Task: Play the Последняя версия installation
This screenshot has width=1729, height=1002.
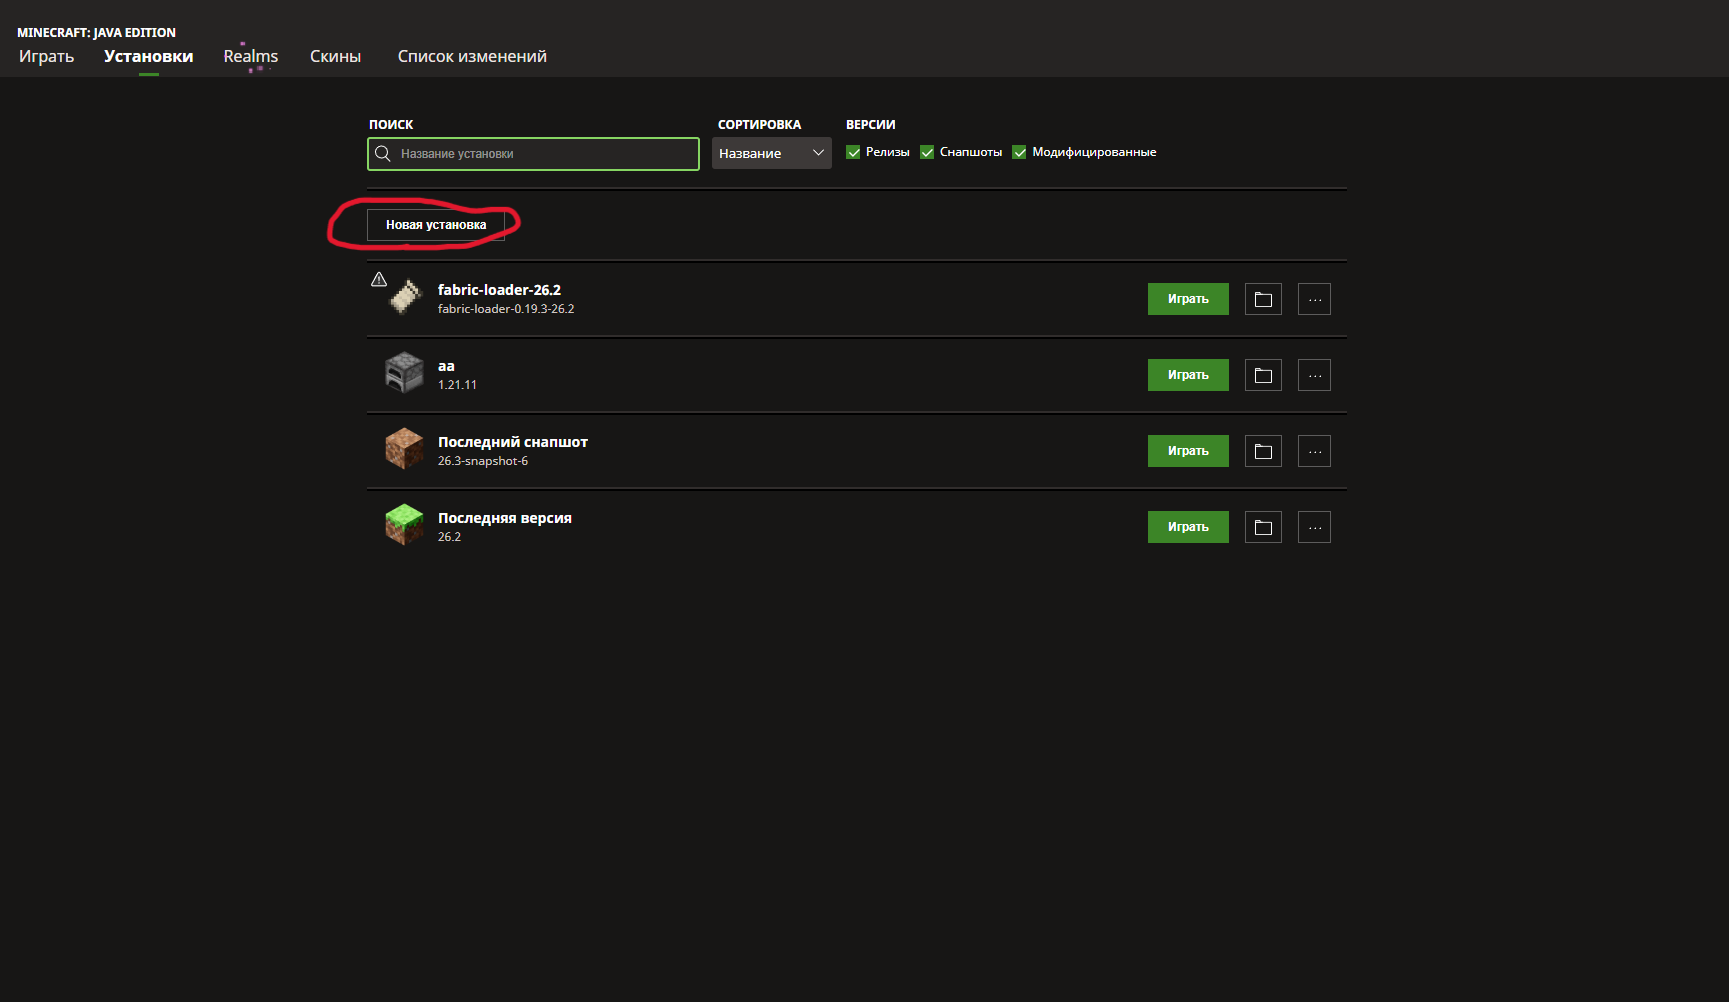Action: tap(1188, 527)
